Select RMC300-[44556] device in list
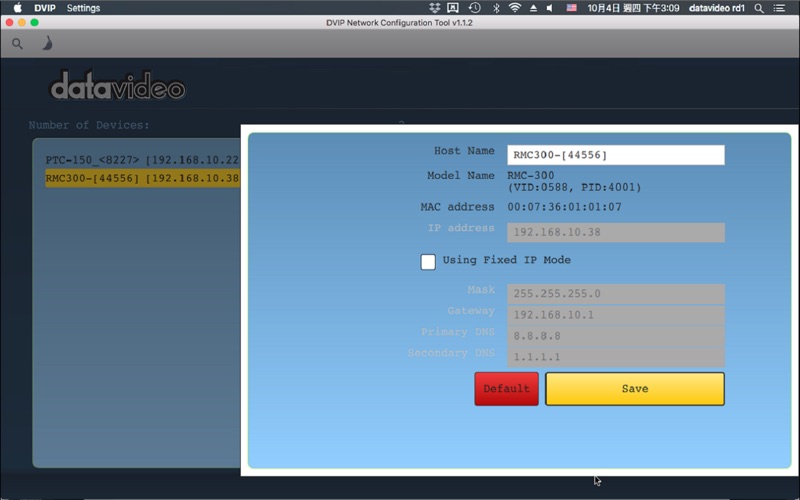800x500 pixels. point(142,178)
